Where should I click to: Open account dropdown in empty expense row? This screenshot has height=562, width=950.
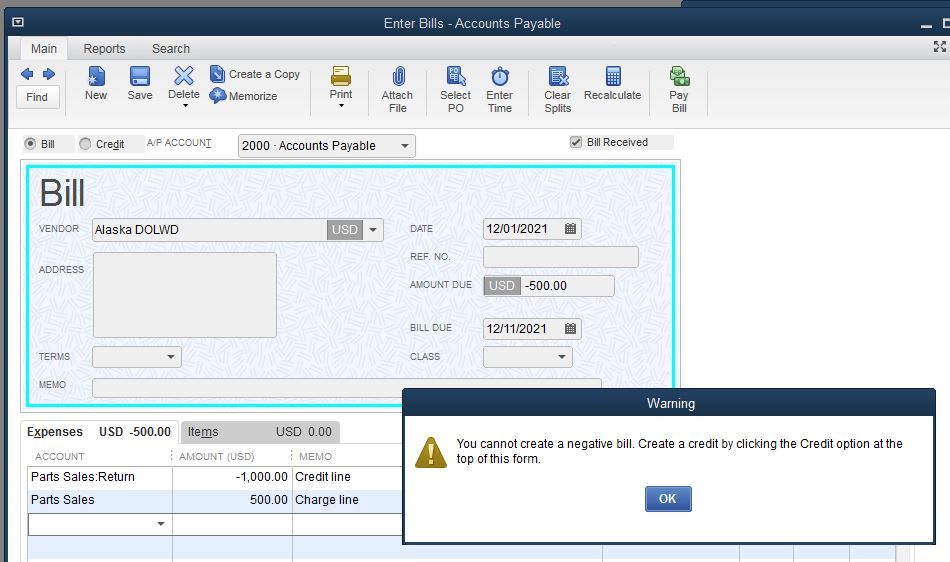[x=161, y=524]
